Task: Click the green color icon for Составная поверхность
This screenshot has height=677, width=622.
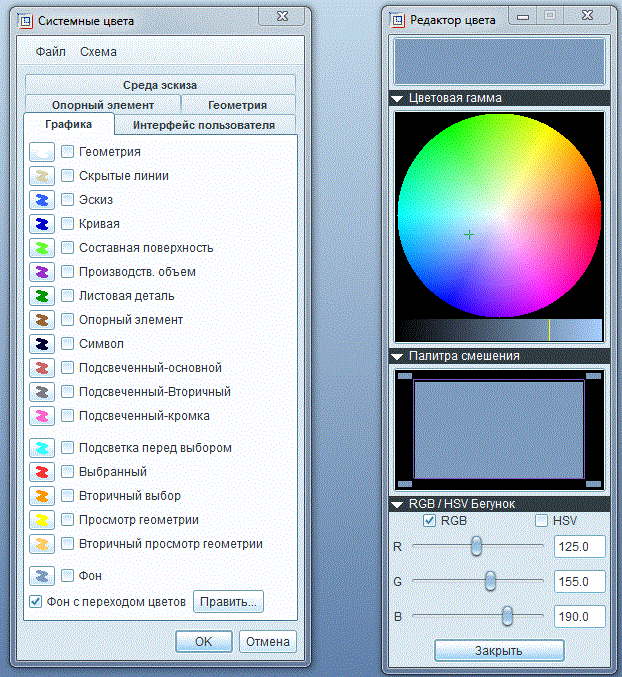Action: pos(42,248)
